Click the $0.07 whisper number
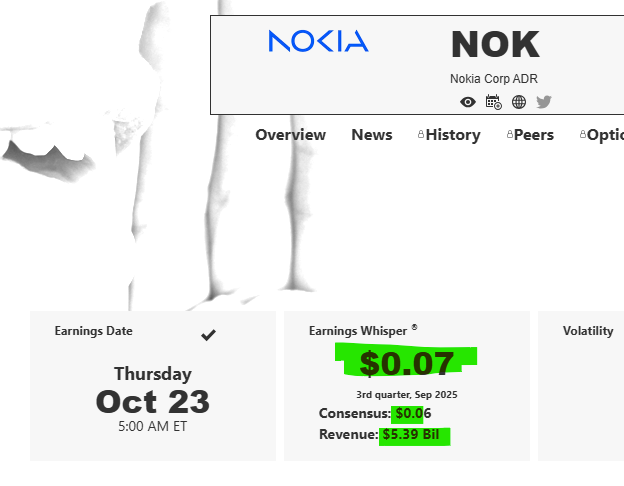 (407, 363)
